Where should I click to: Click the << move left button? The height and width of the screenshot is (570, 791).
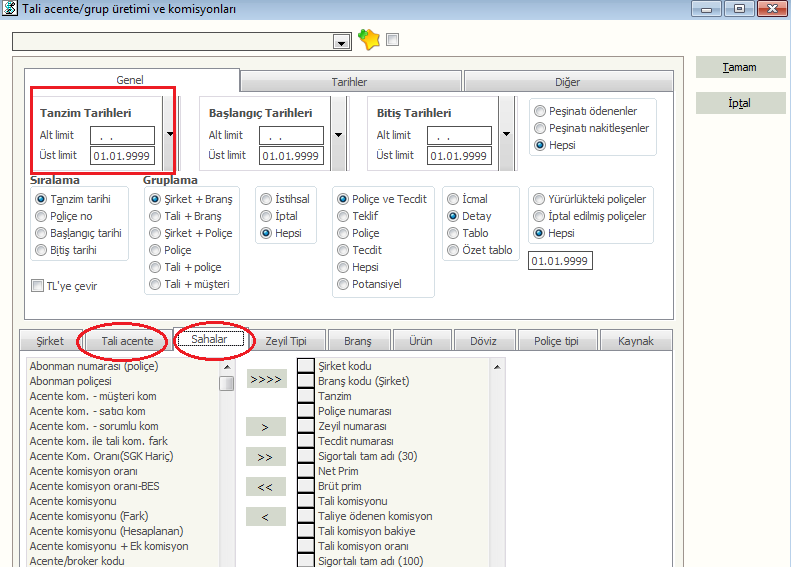pos(265,487)
